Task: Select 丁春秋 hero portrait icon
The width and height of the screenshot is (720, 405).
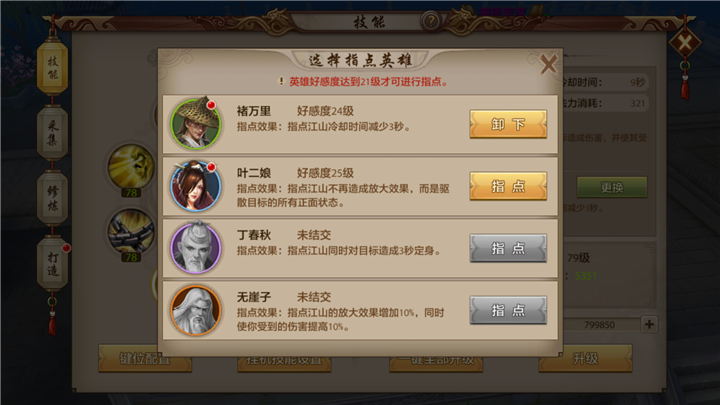Action: tap(196, 248)
